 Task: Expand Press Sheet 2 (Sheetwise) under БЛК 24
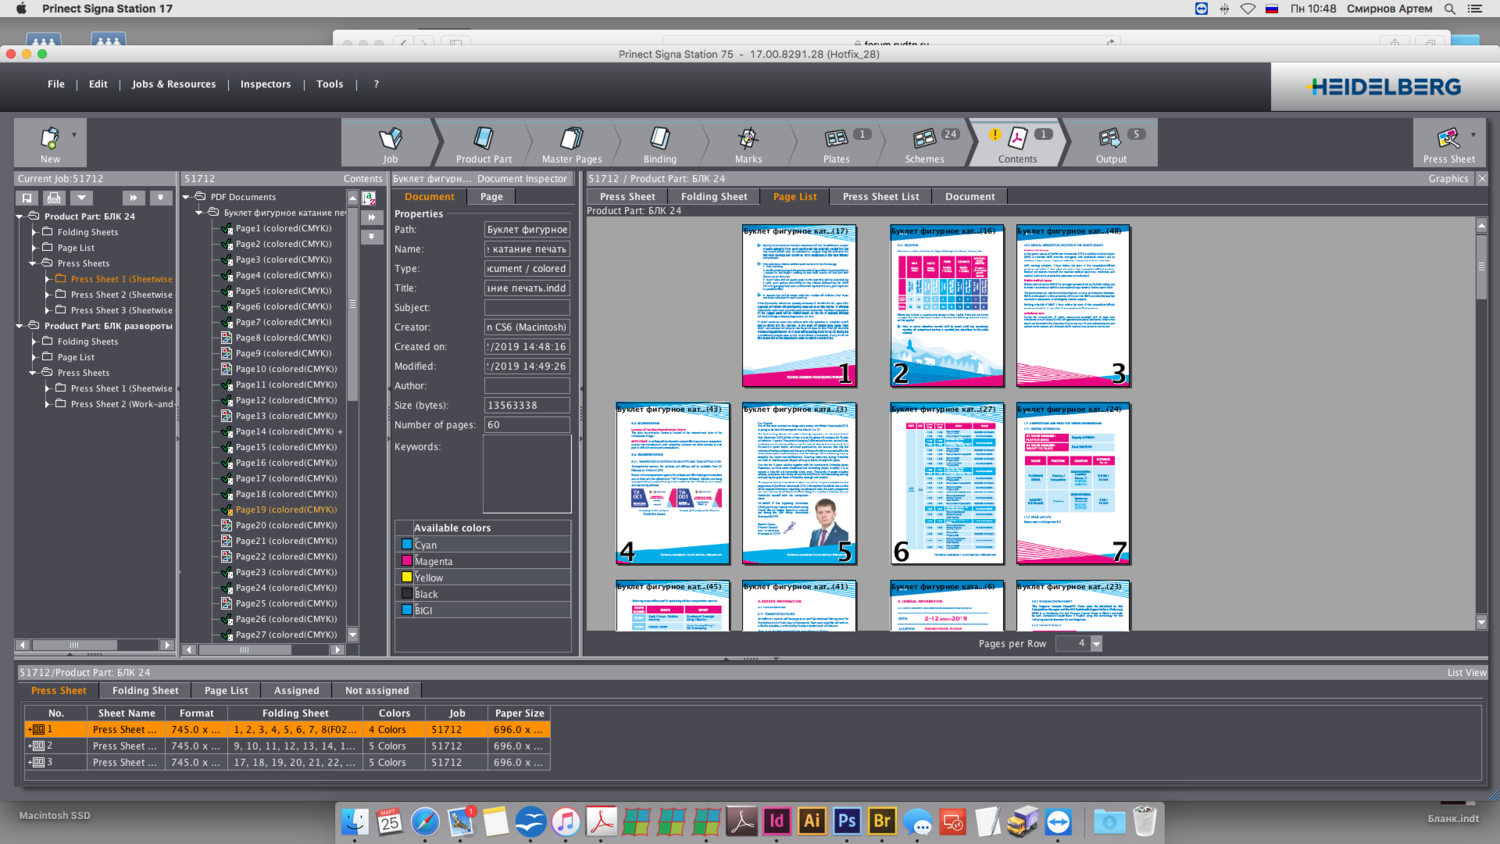point(47,295)
